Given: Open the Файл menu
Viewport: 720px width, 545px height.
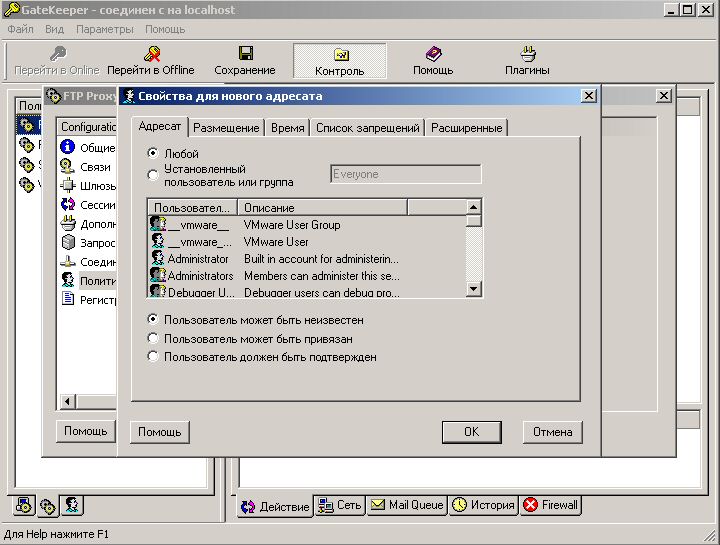Looking at the screenshot, I should tap(21, 29).
